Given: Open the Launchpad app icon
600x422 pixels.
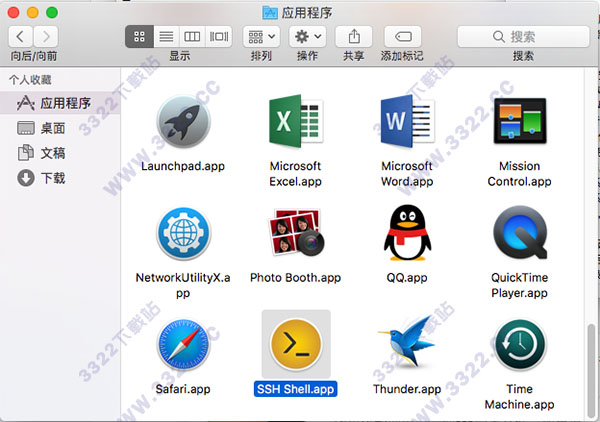Looking at the screenshot, I should pos(183,122).
